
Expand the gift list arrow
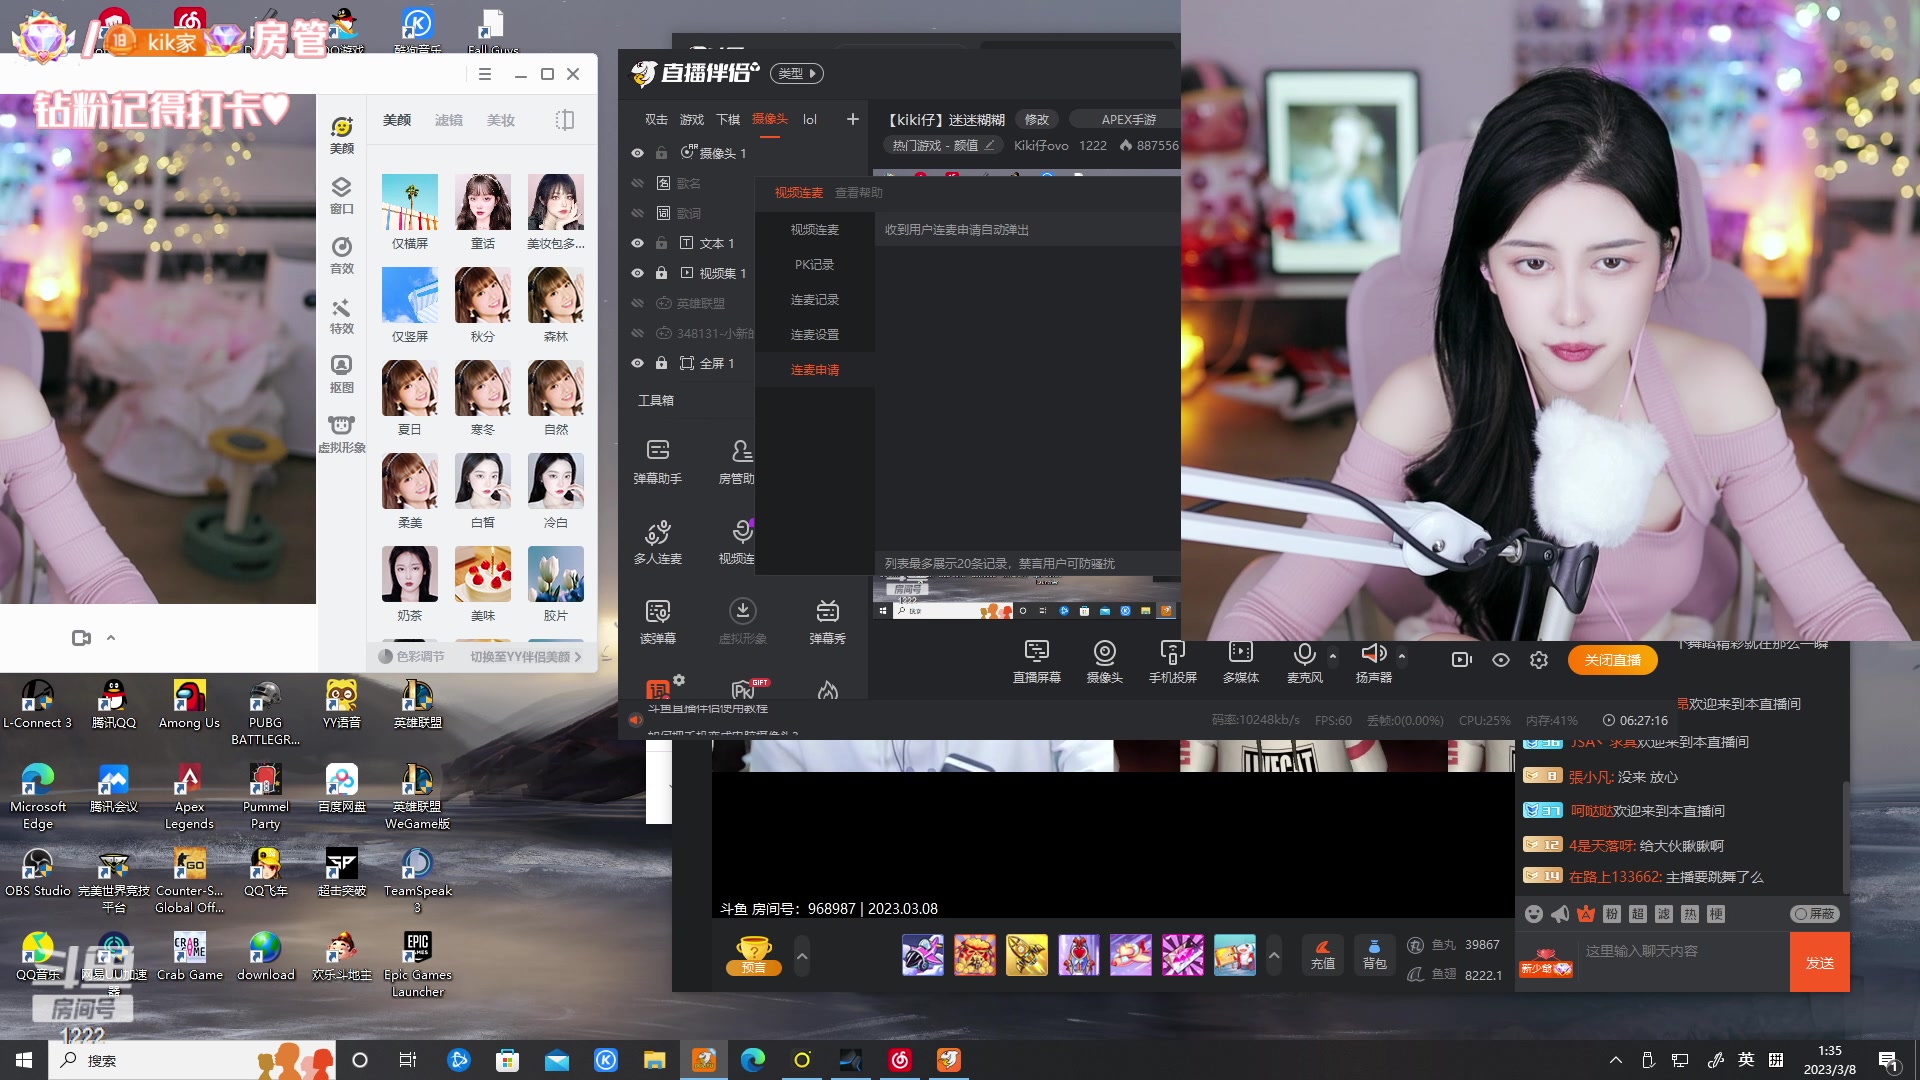(1273, 955)
